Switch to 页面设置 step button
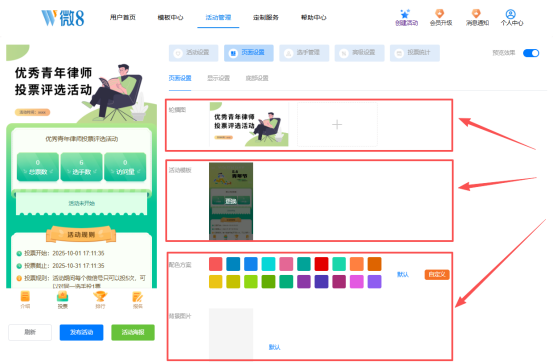Viewport: 554px width, 362px height. (x=249, y=53)
